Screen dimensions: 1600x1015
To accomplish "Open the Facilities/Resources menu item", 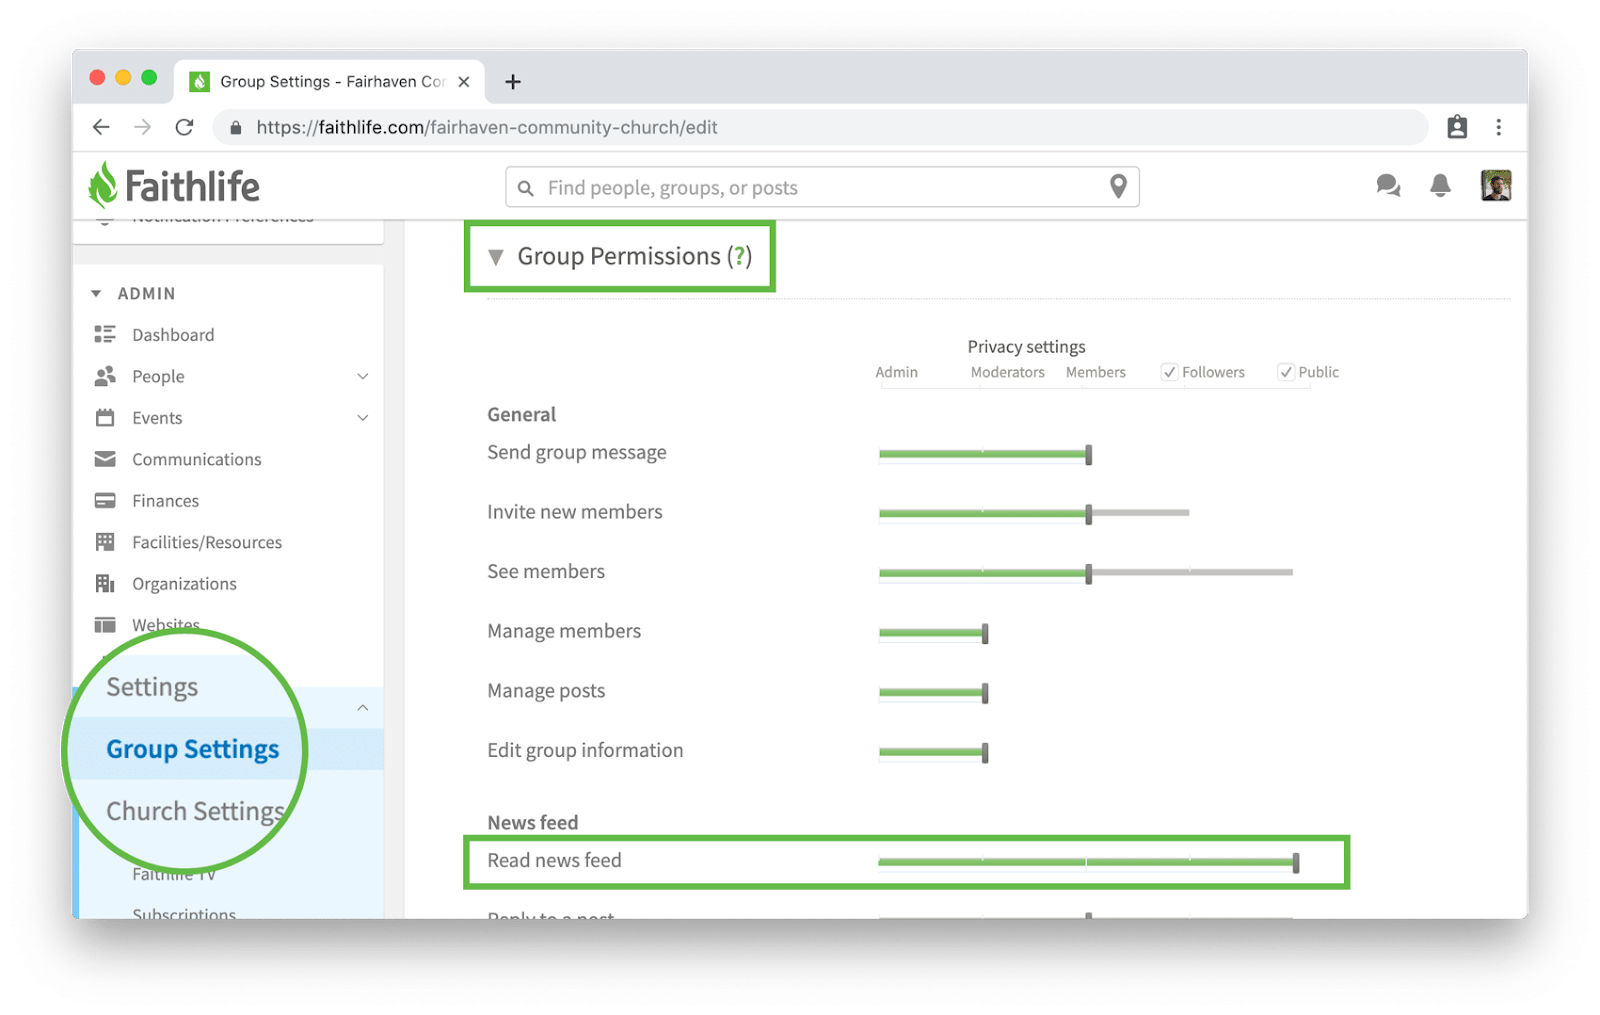I will tap(207, 542).
